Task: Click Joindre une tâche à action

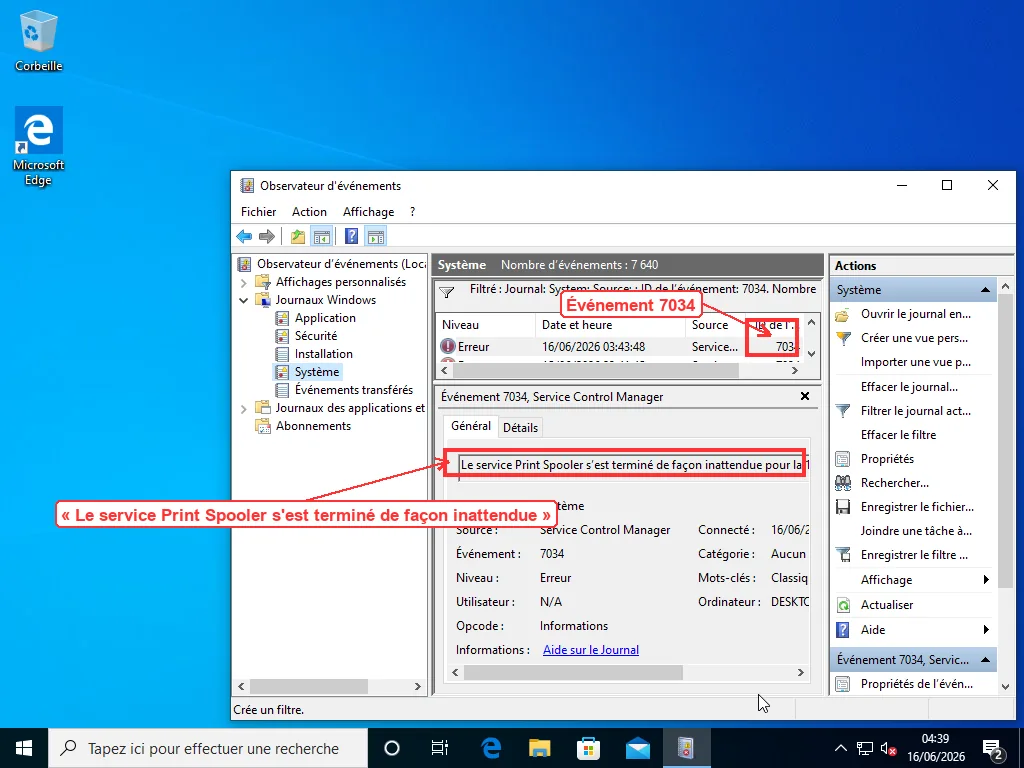Action: point(916,531)
